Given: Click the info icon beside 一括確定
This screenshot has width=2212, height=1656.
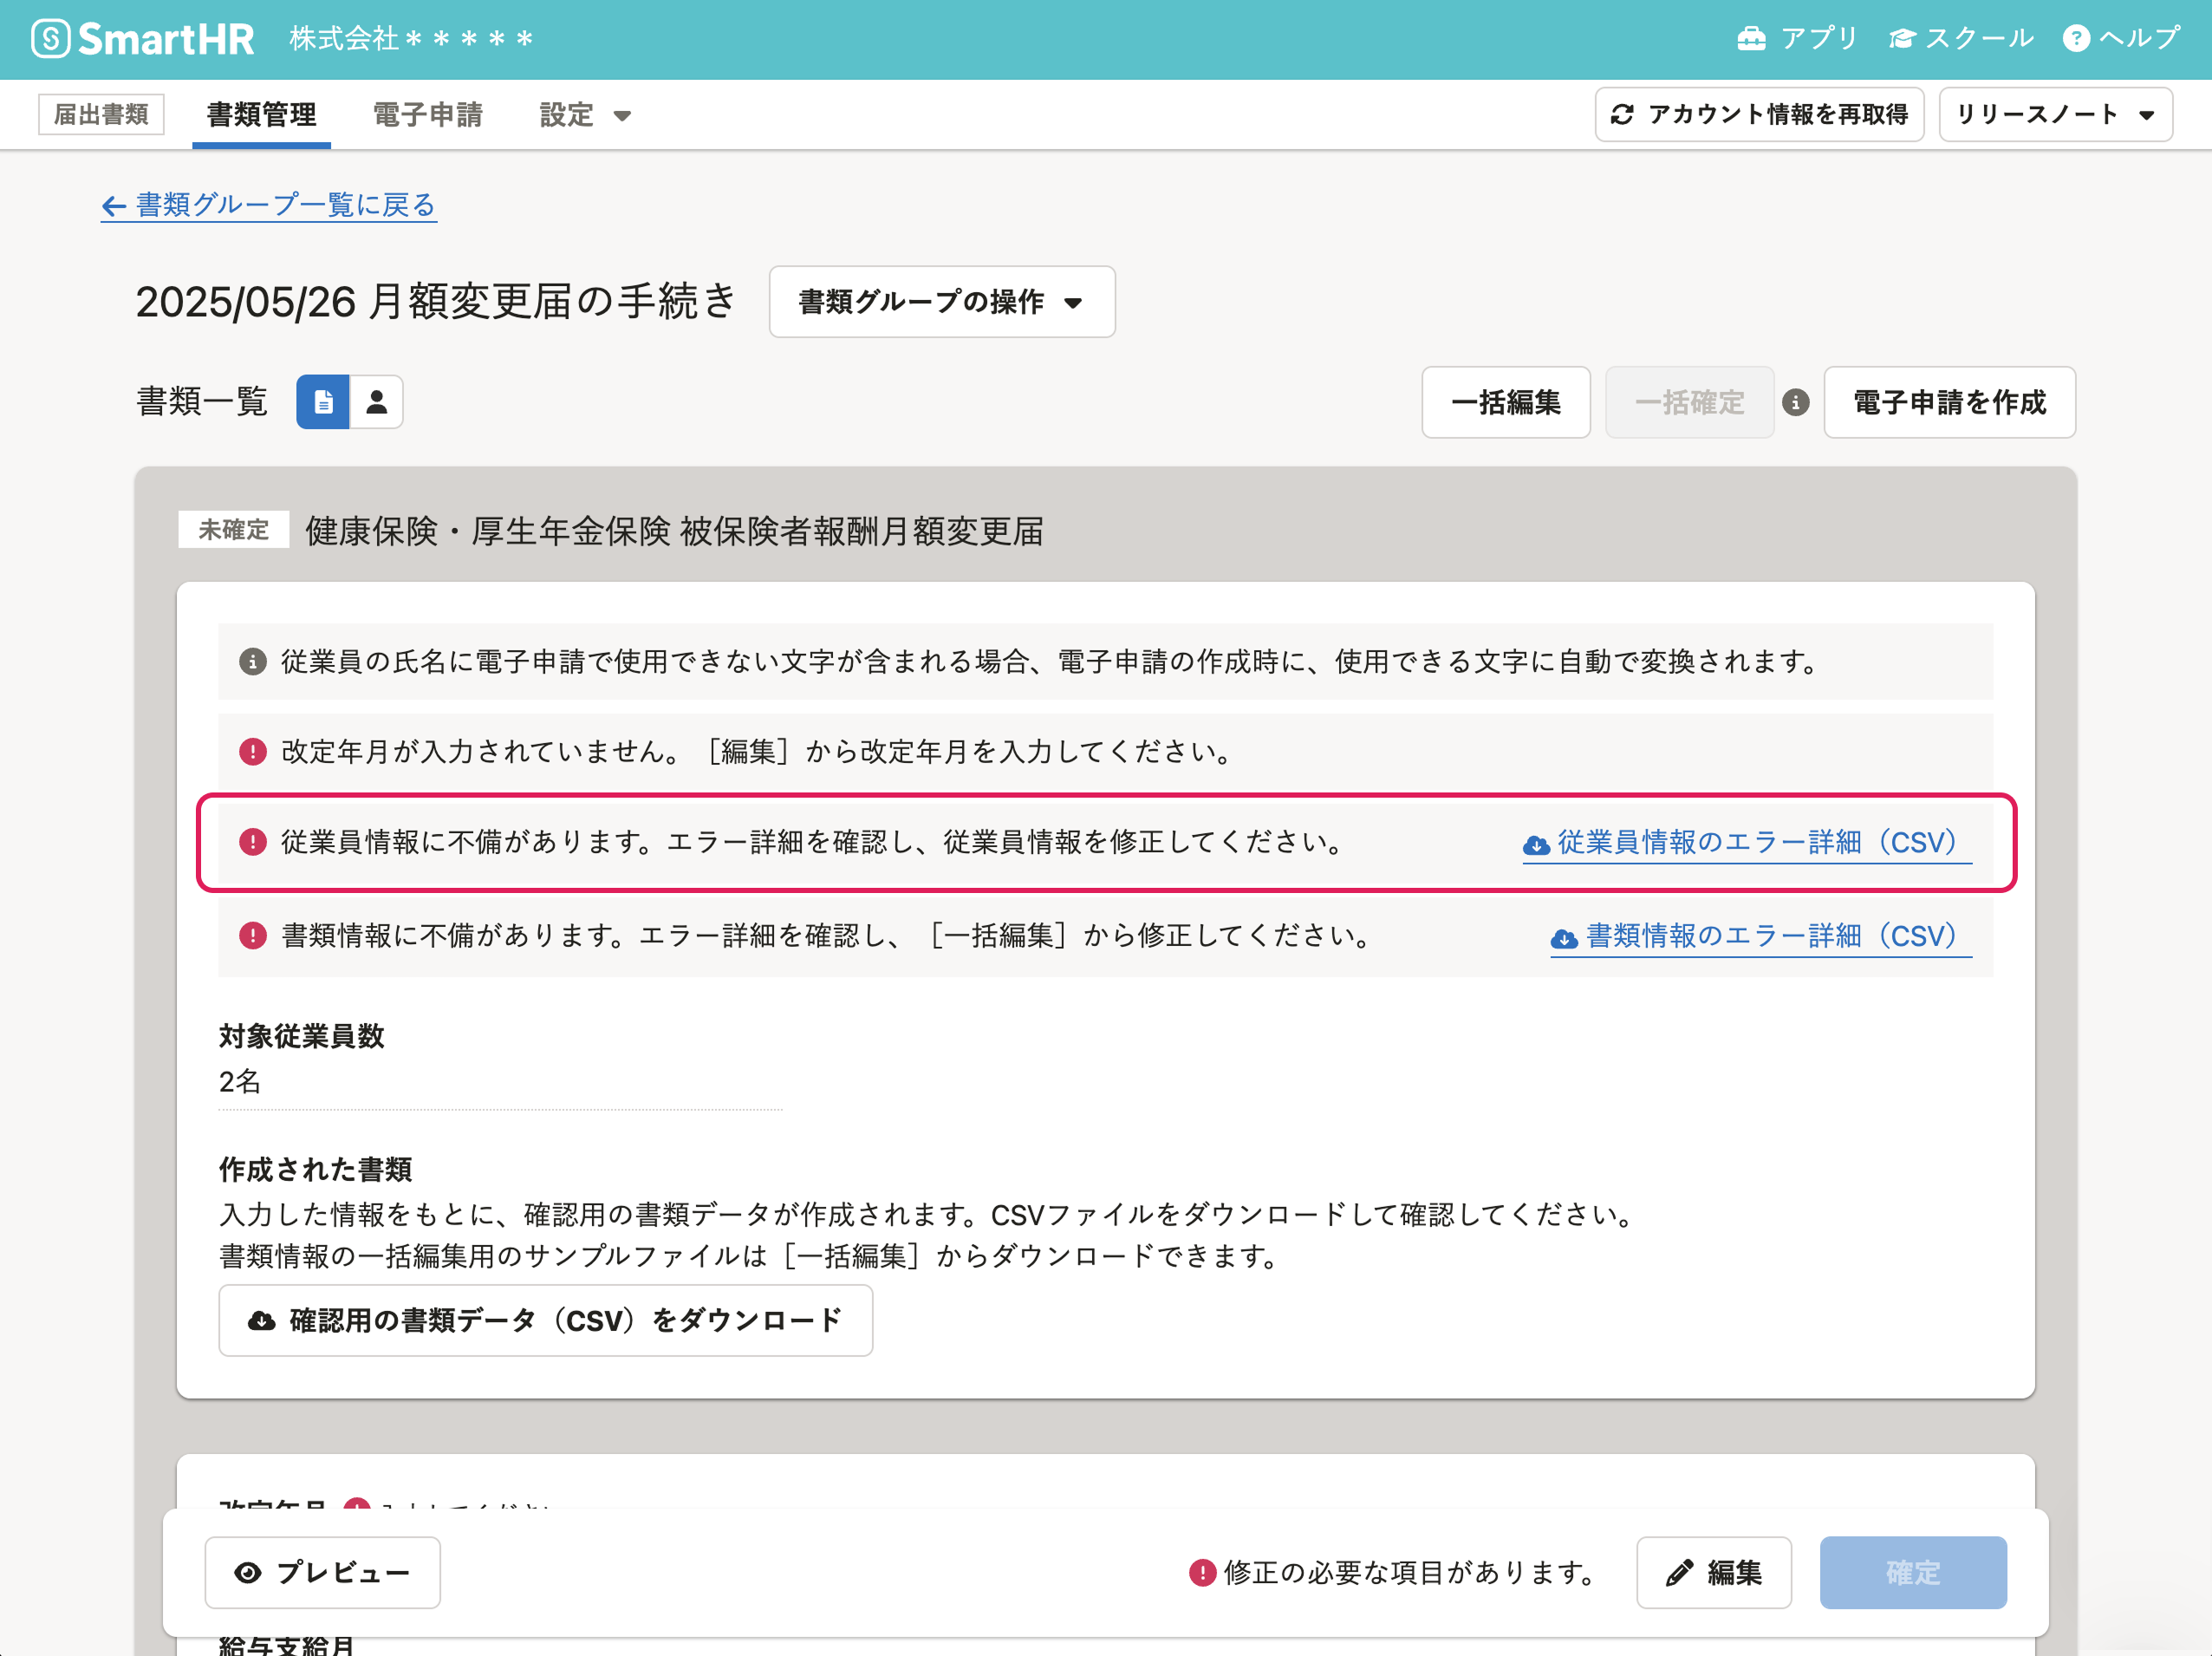Looking at the screenshot, I should point(1796,402).
